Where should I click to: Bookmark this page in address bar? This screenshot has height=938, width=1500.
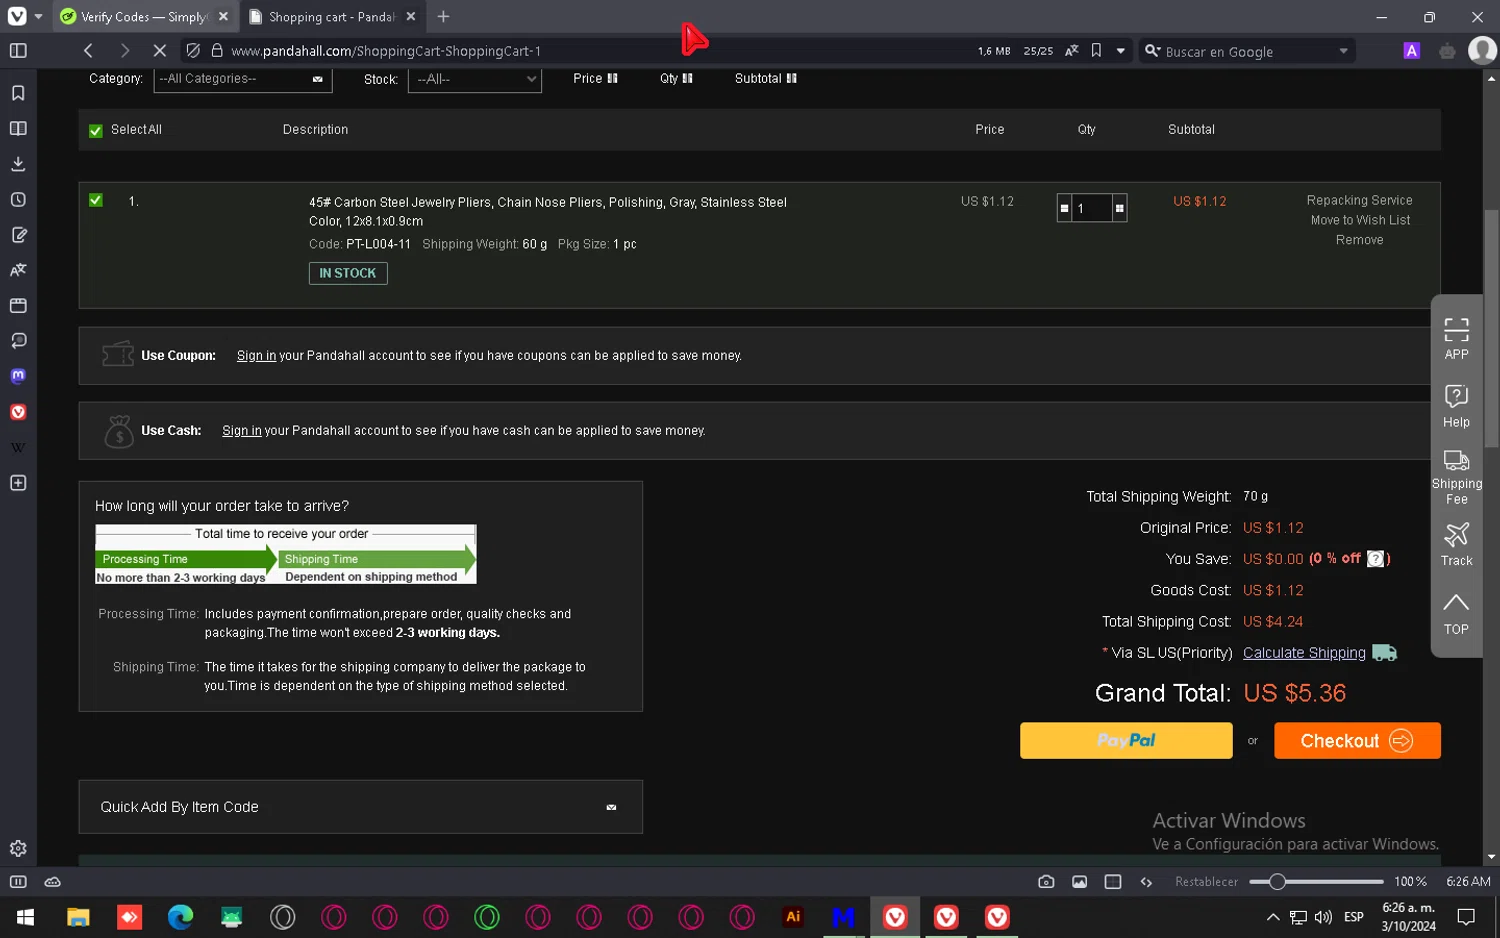pos(1096,50)
